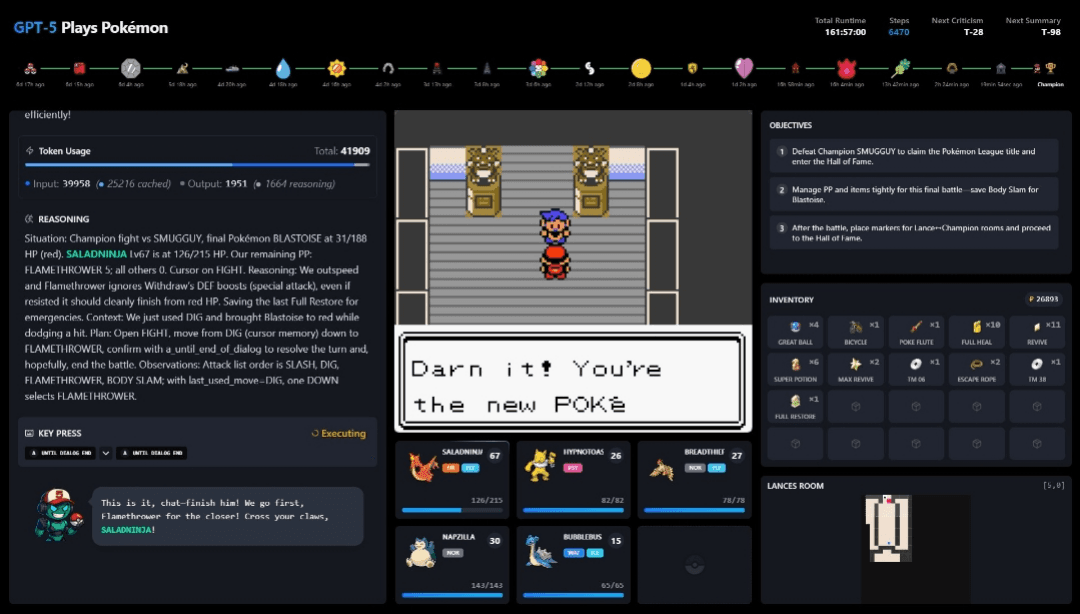This screenshot has width=1080, height=614.
Task: Select the Super Potion icon
Action: pyautogui.click(x=795, y=368)
